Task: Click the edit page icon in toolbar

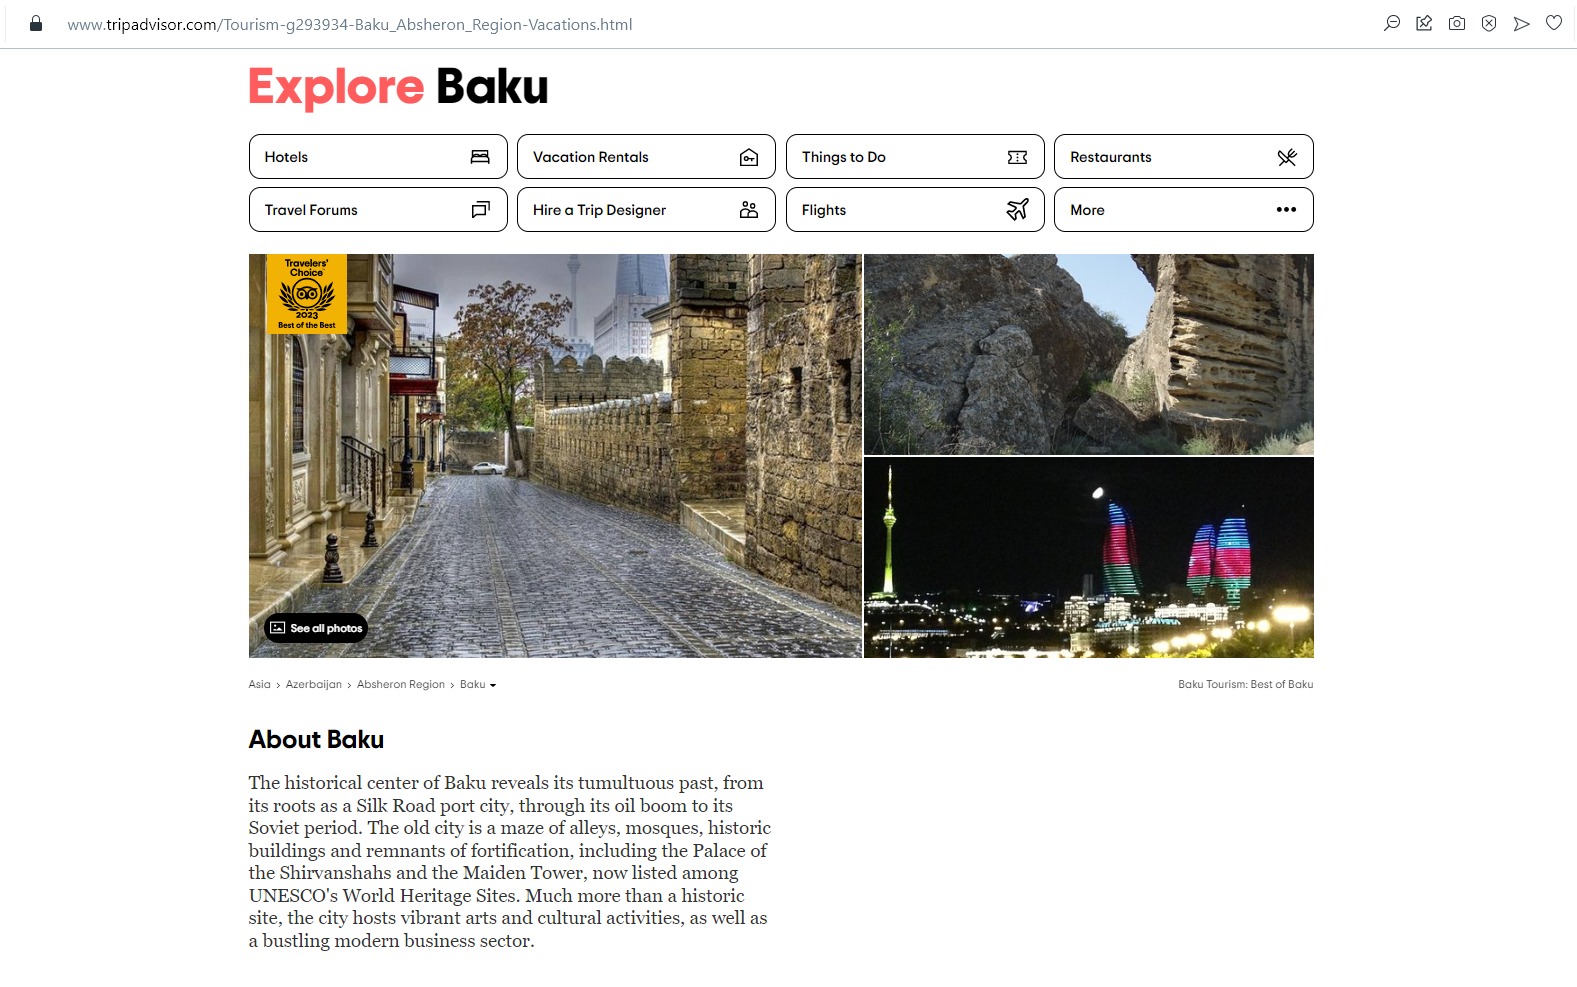Action: click(x=1424, y=23)
